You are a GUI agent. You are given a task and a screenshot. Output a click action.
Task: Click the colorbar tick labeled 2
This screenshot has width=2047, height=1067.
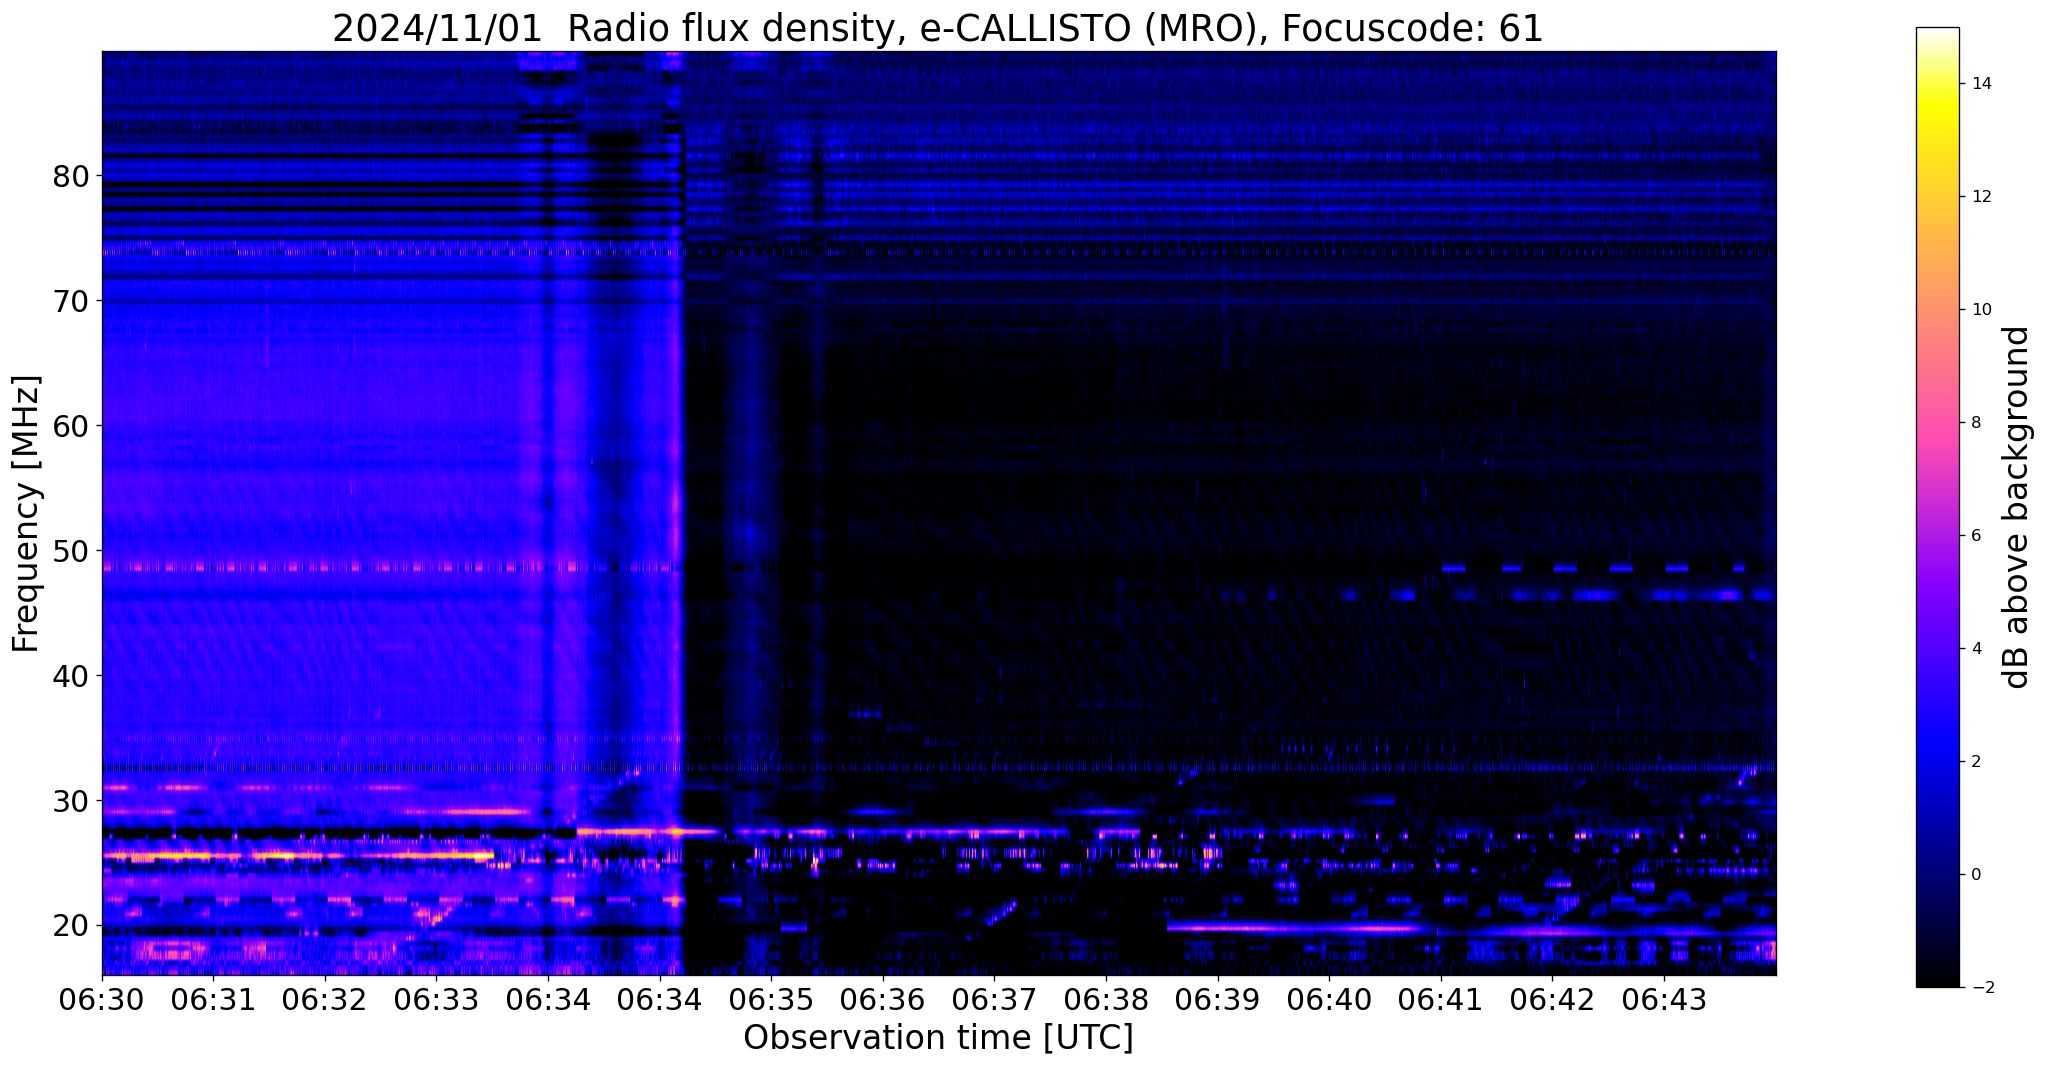coord(1976,762)
